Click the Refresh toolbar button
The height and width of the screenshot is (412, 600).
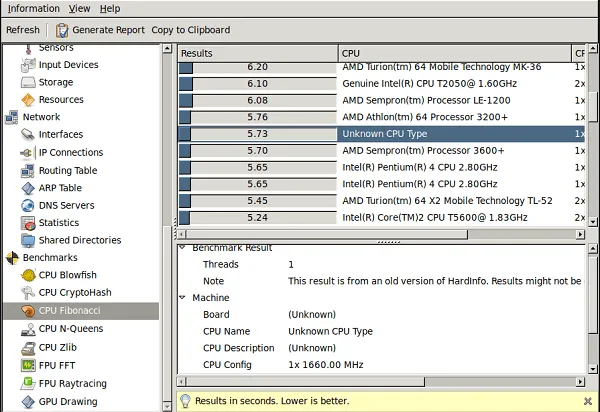pyautogui.click(x=23, y=30)
